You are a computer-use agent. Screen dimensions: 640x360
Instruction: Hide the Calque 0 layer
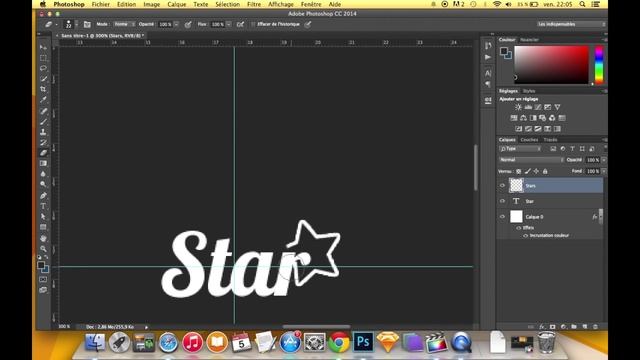pos(502,217)
